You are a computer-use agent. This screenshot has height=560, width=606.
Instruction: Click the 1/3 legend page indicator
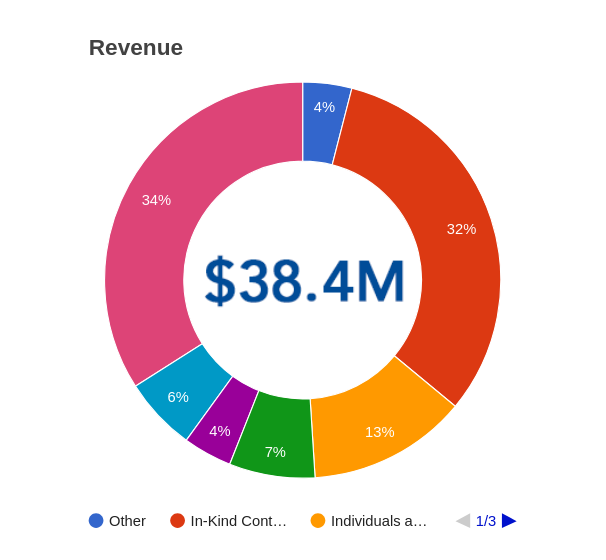pos(486,521)
